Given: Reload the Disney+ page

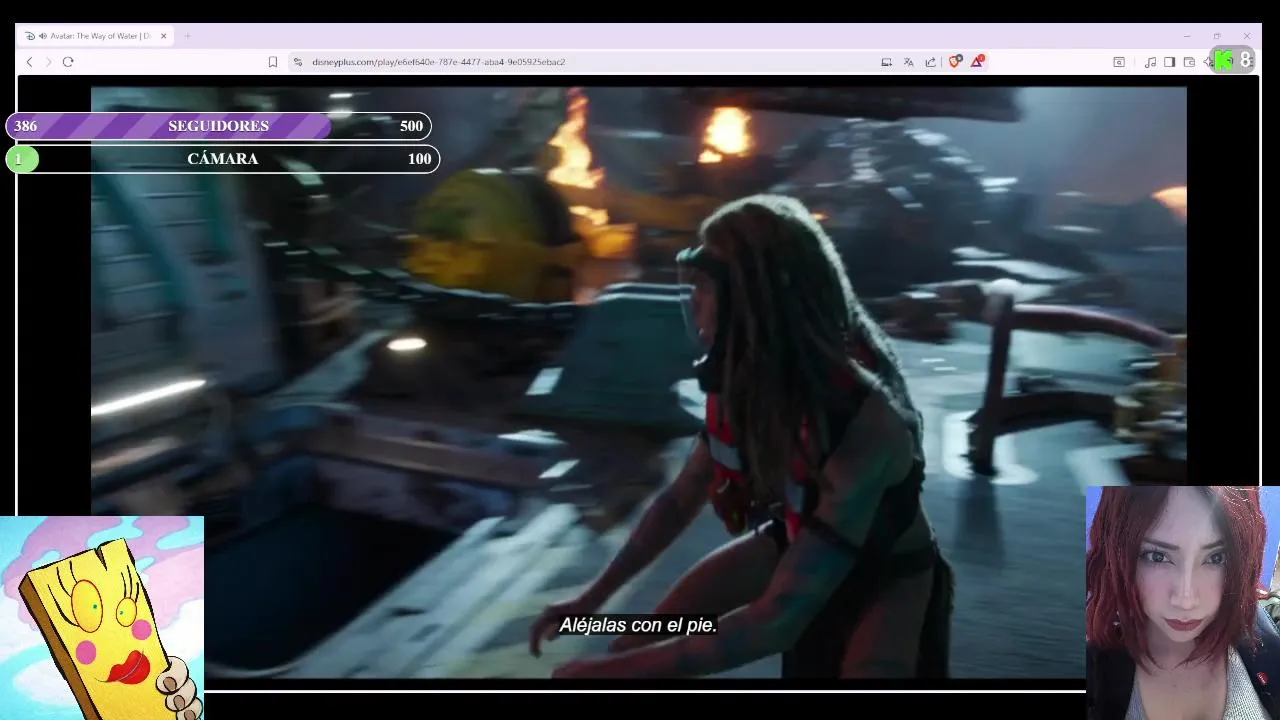Looking at the screenshot, I should [x=68, y=62].
